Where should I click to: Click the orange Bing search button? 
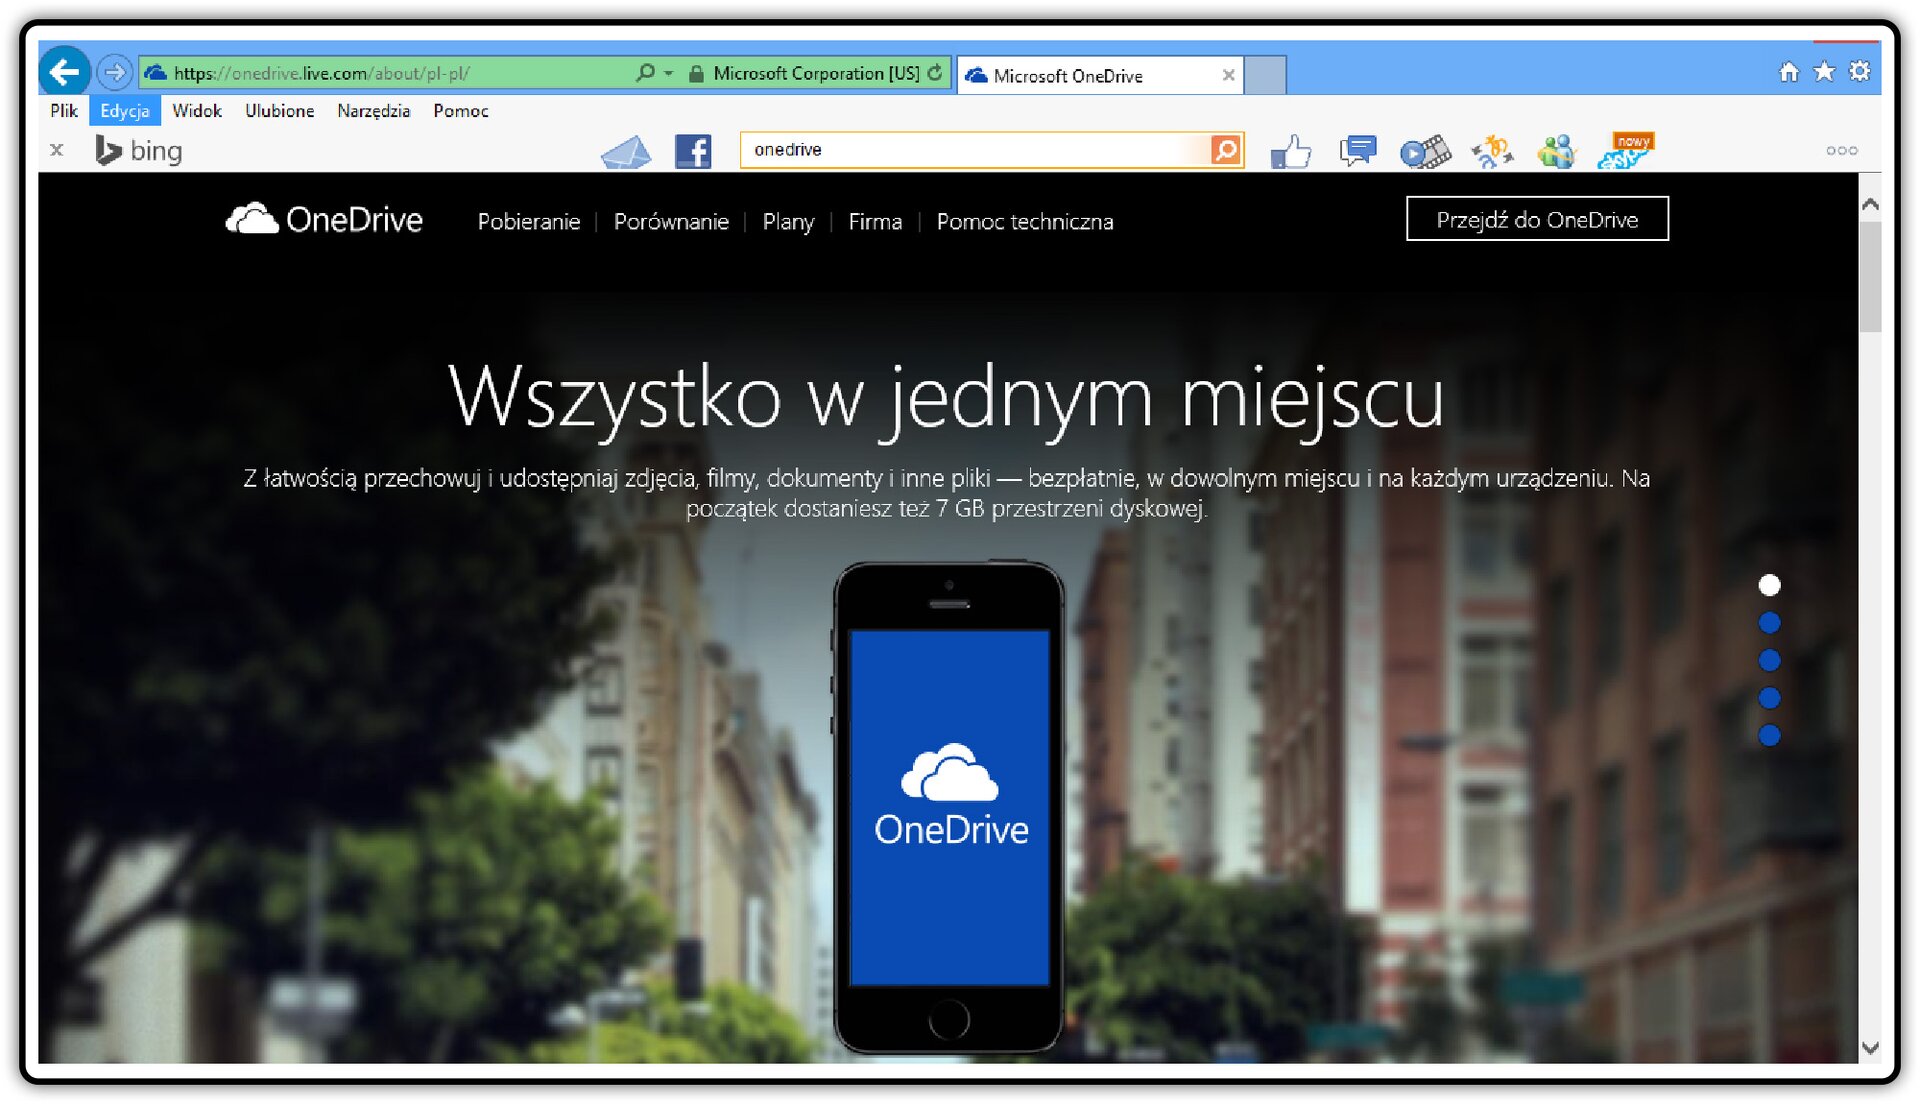(1226, 150)
